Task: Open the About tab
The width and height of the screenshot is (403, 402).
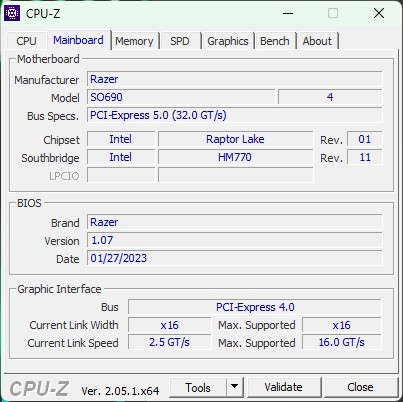Action: point(317,41)
